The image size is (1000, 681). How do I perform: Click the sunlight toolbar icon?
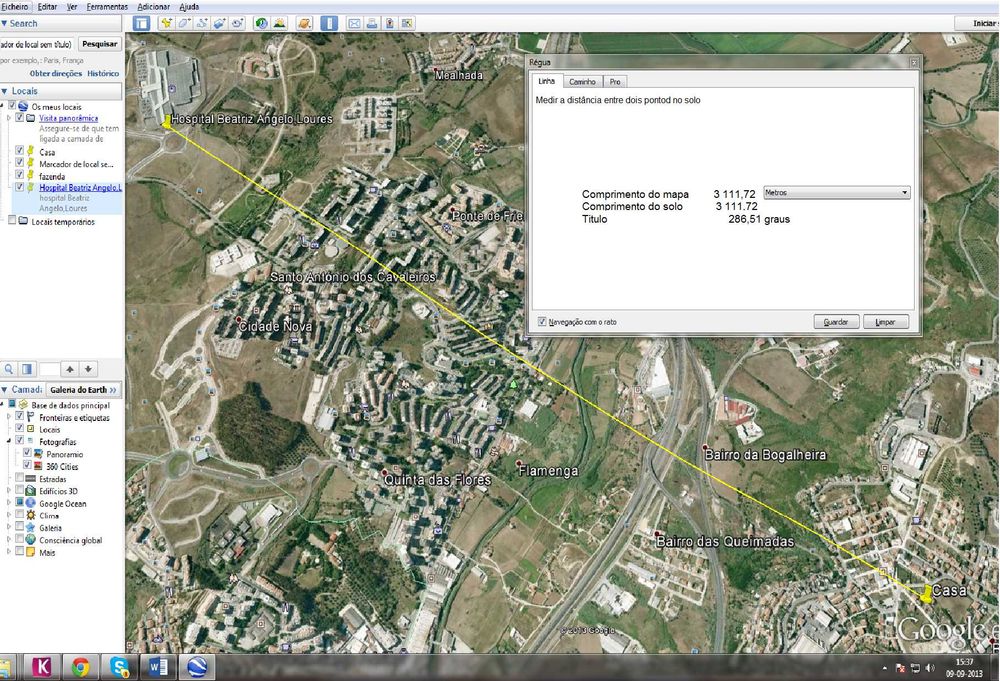279,24
